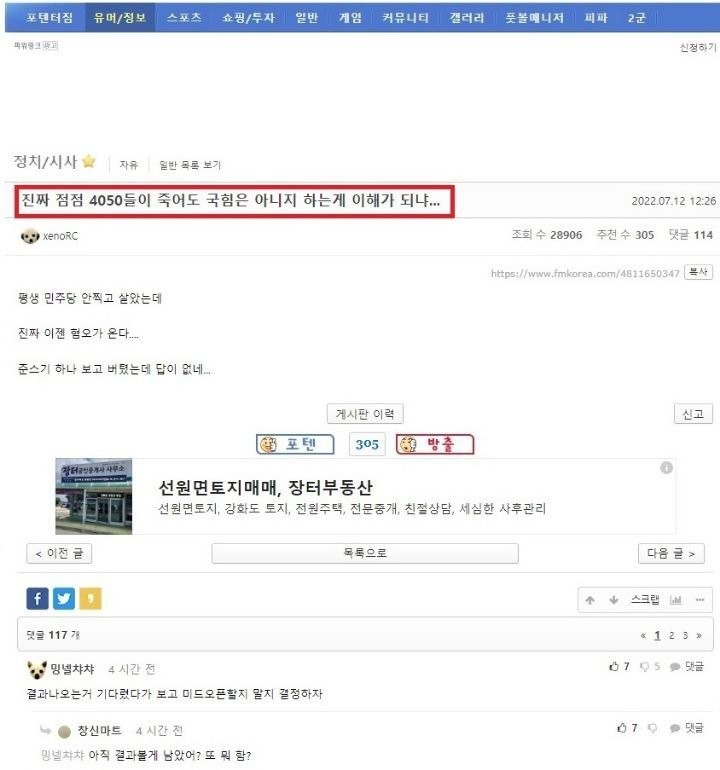Downvote the post with 방출 button

tap(435, 444)
